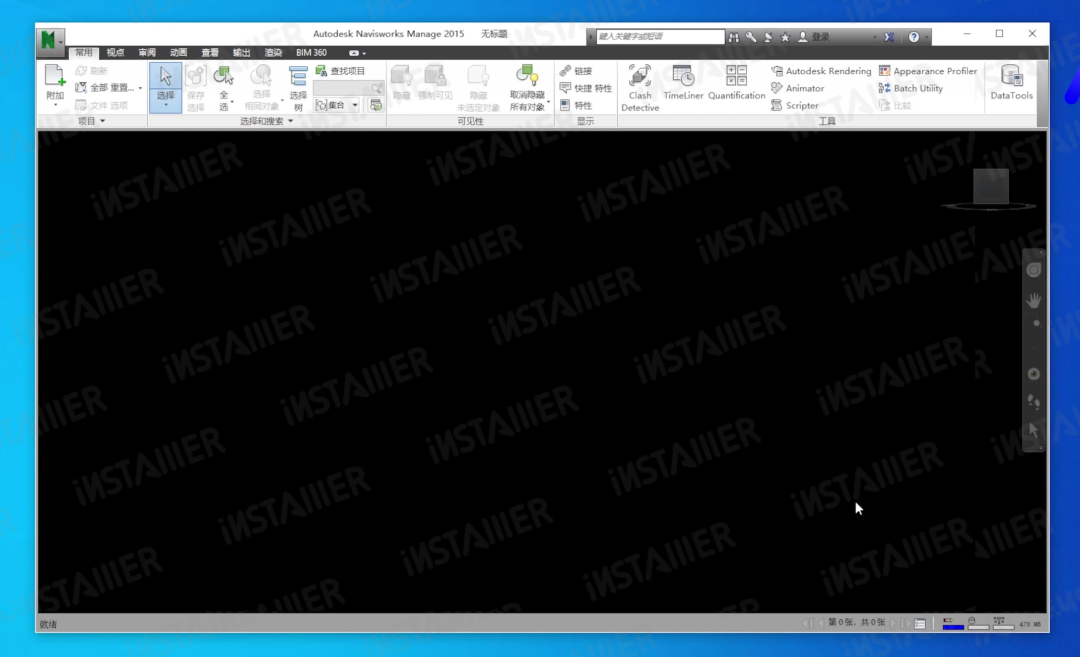Open the 全部重置 (Reset All) dropdown
The width and height of the screenshot is (1080, 657).
141,88
